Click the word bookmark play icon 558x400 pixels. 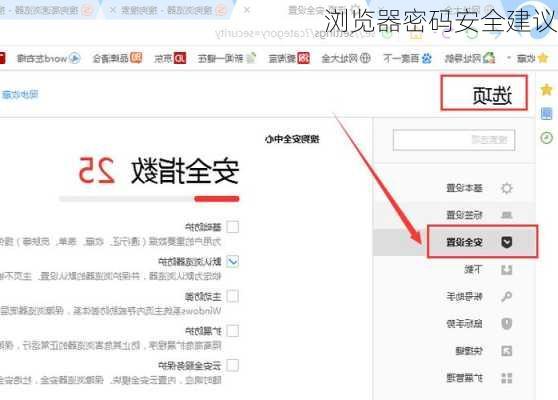coord(75,58)
